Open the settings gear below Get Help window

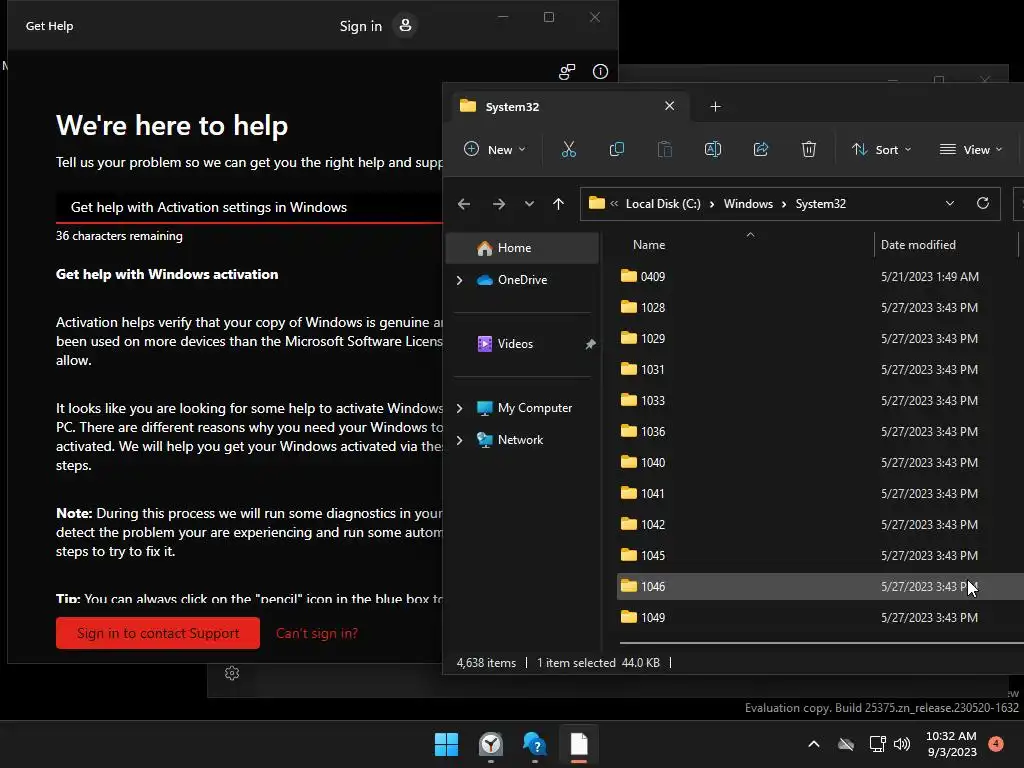point(232,673)
